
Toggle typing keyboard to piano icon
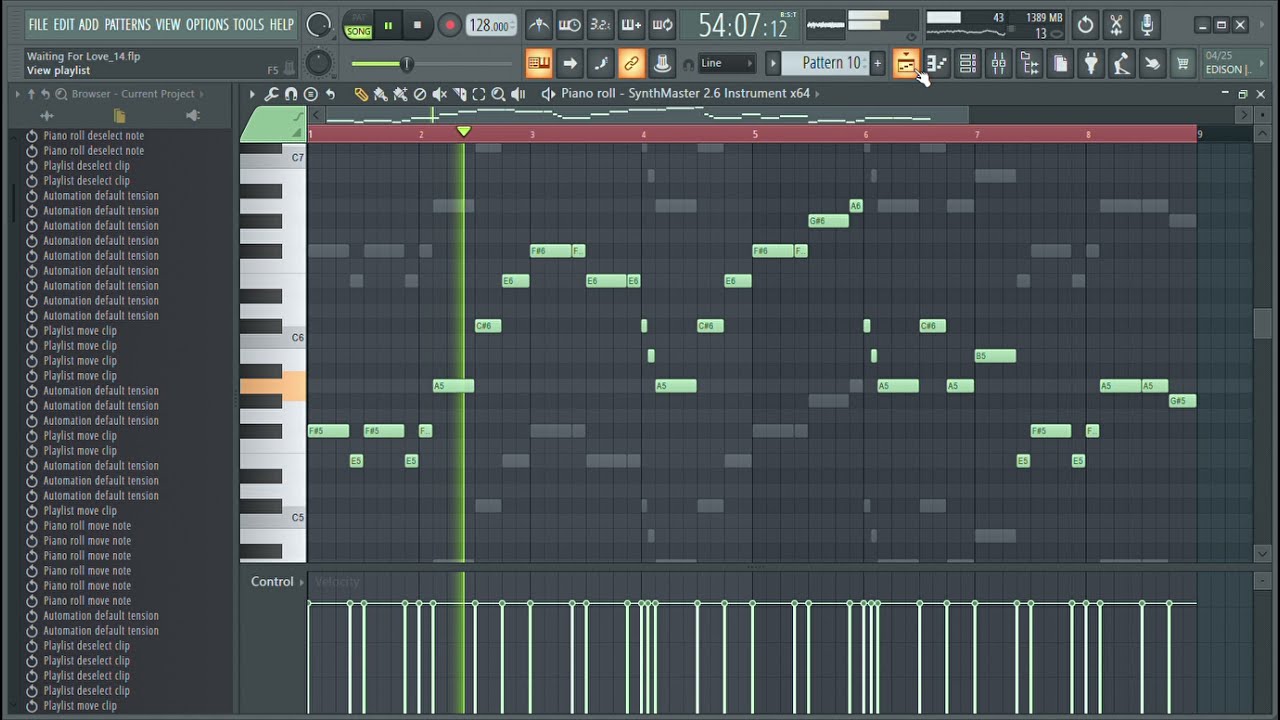click(539, 64)
